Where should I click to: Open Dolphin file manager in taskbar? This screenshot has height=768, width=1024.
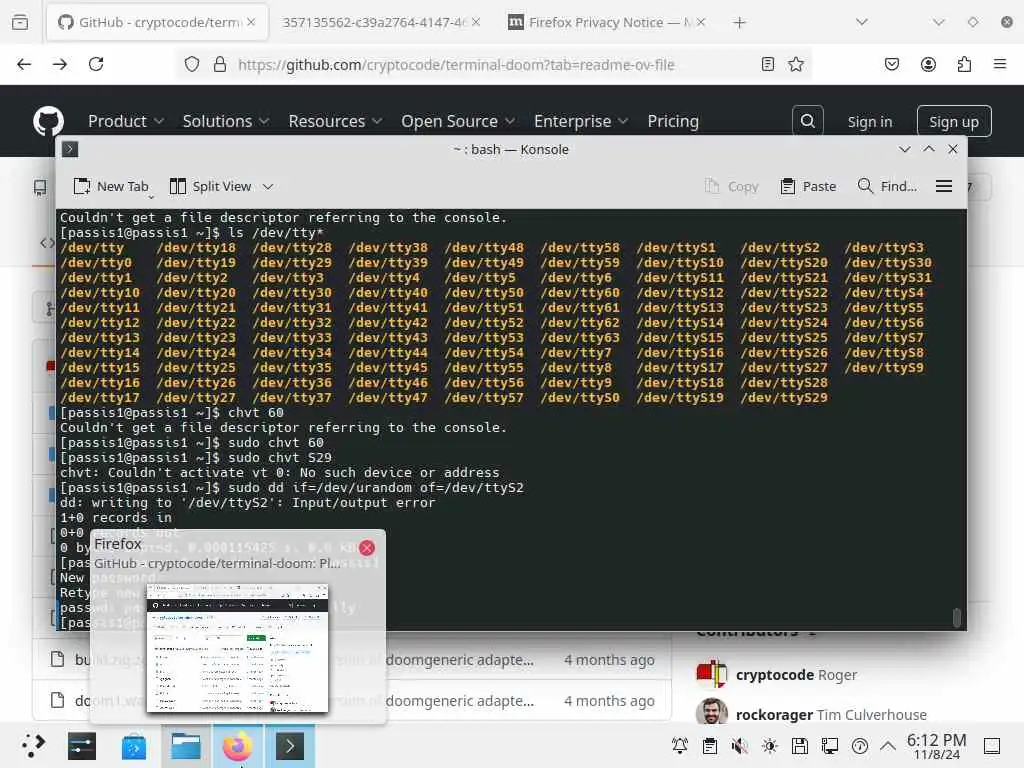pyautogui.click(x=185, y=746)
